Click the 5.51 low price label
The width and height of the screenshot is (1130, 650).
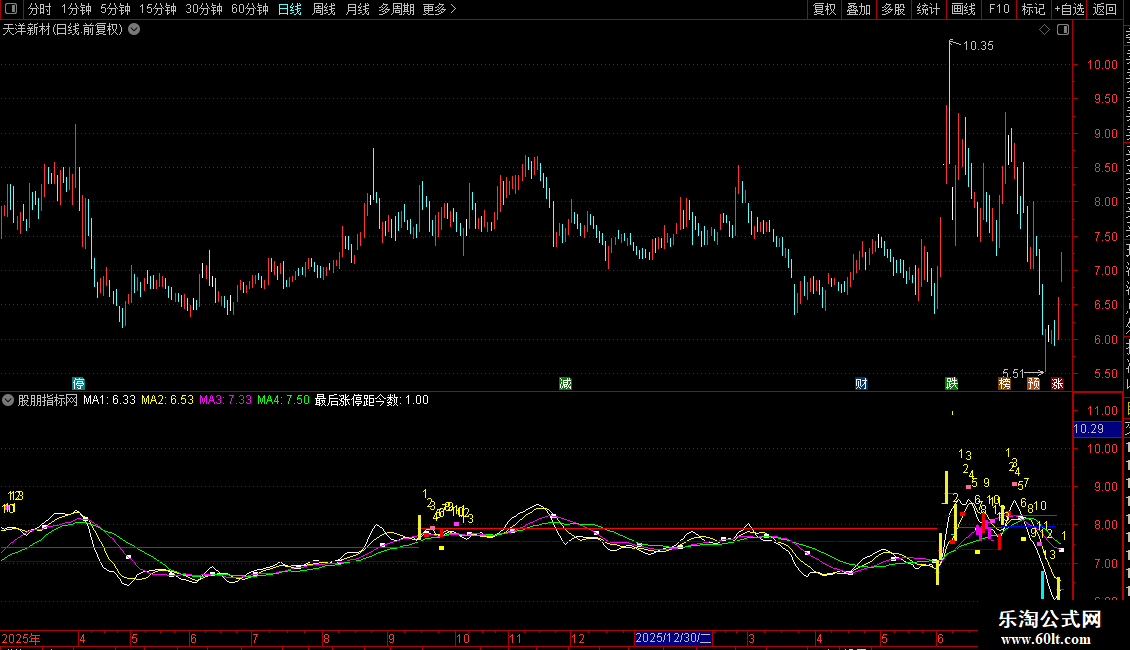tap(1013, 373)
